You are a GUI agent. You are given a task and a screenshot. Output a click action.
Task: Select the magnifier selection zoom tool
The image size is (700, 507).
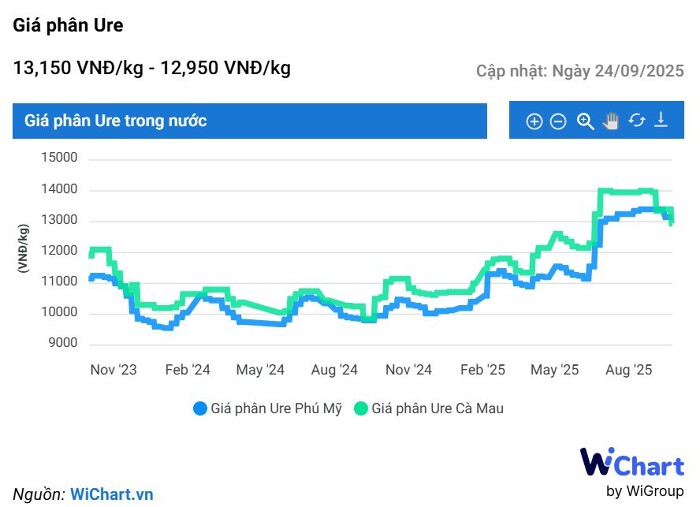[585, 121]
